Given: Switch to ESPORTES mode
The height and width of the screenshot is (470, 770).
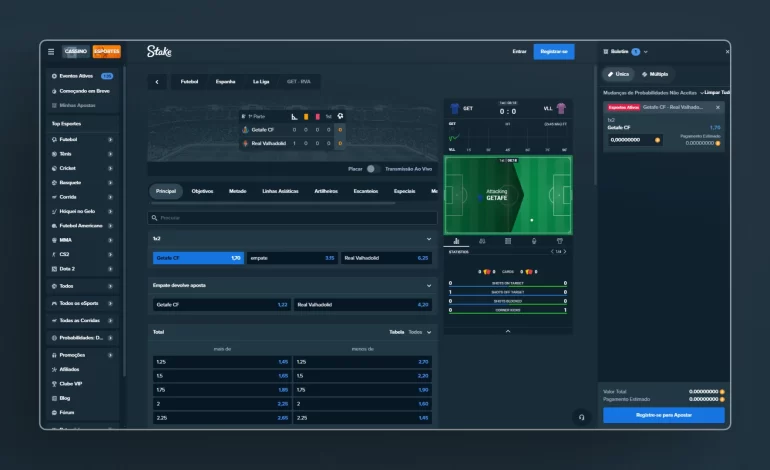Looking at the screenshot, I should pyautogui.click(x=107, y=52).
